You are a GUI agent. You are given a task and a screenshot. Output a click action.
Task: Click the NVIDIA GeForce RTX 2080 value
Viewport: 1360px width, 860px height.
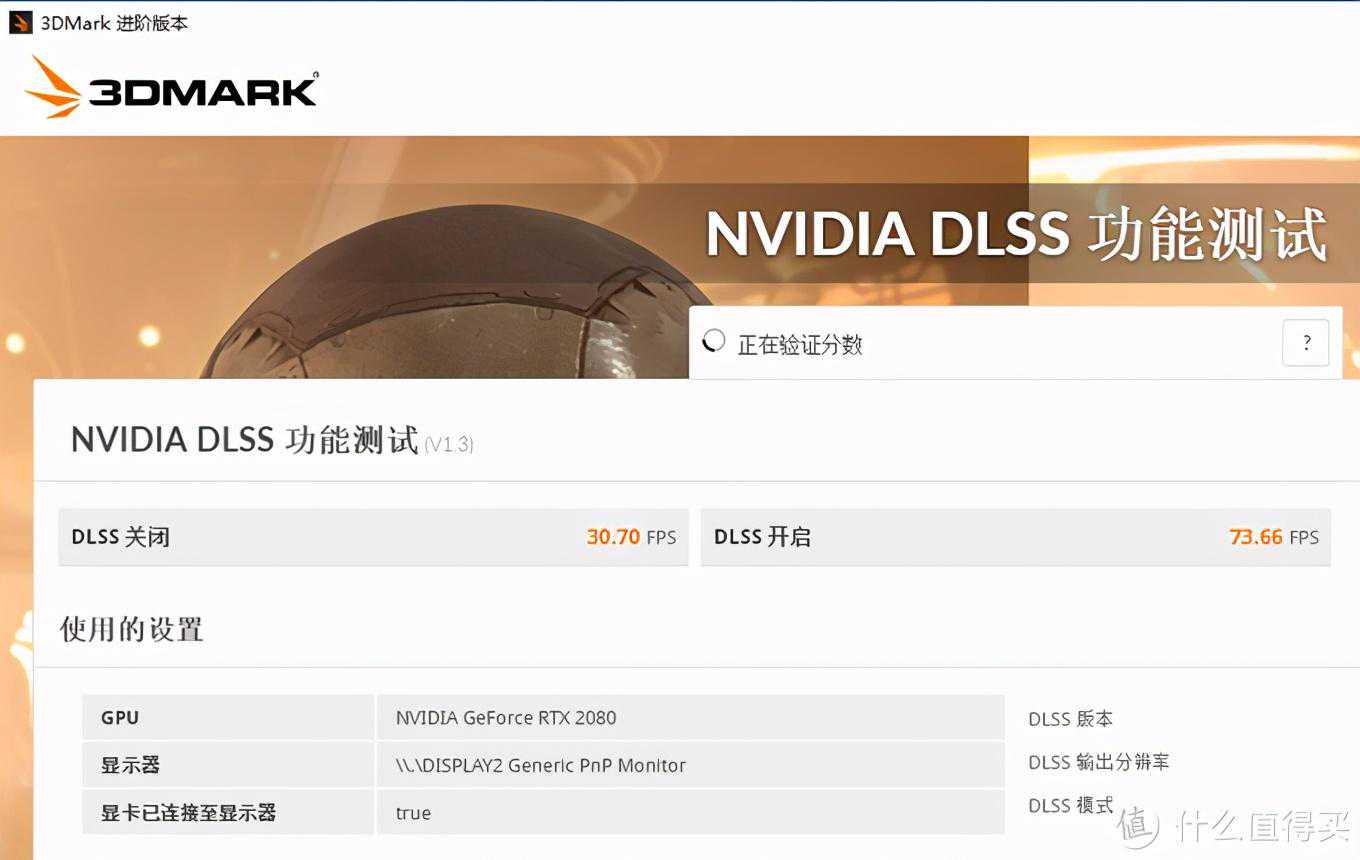(506, 717)
